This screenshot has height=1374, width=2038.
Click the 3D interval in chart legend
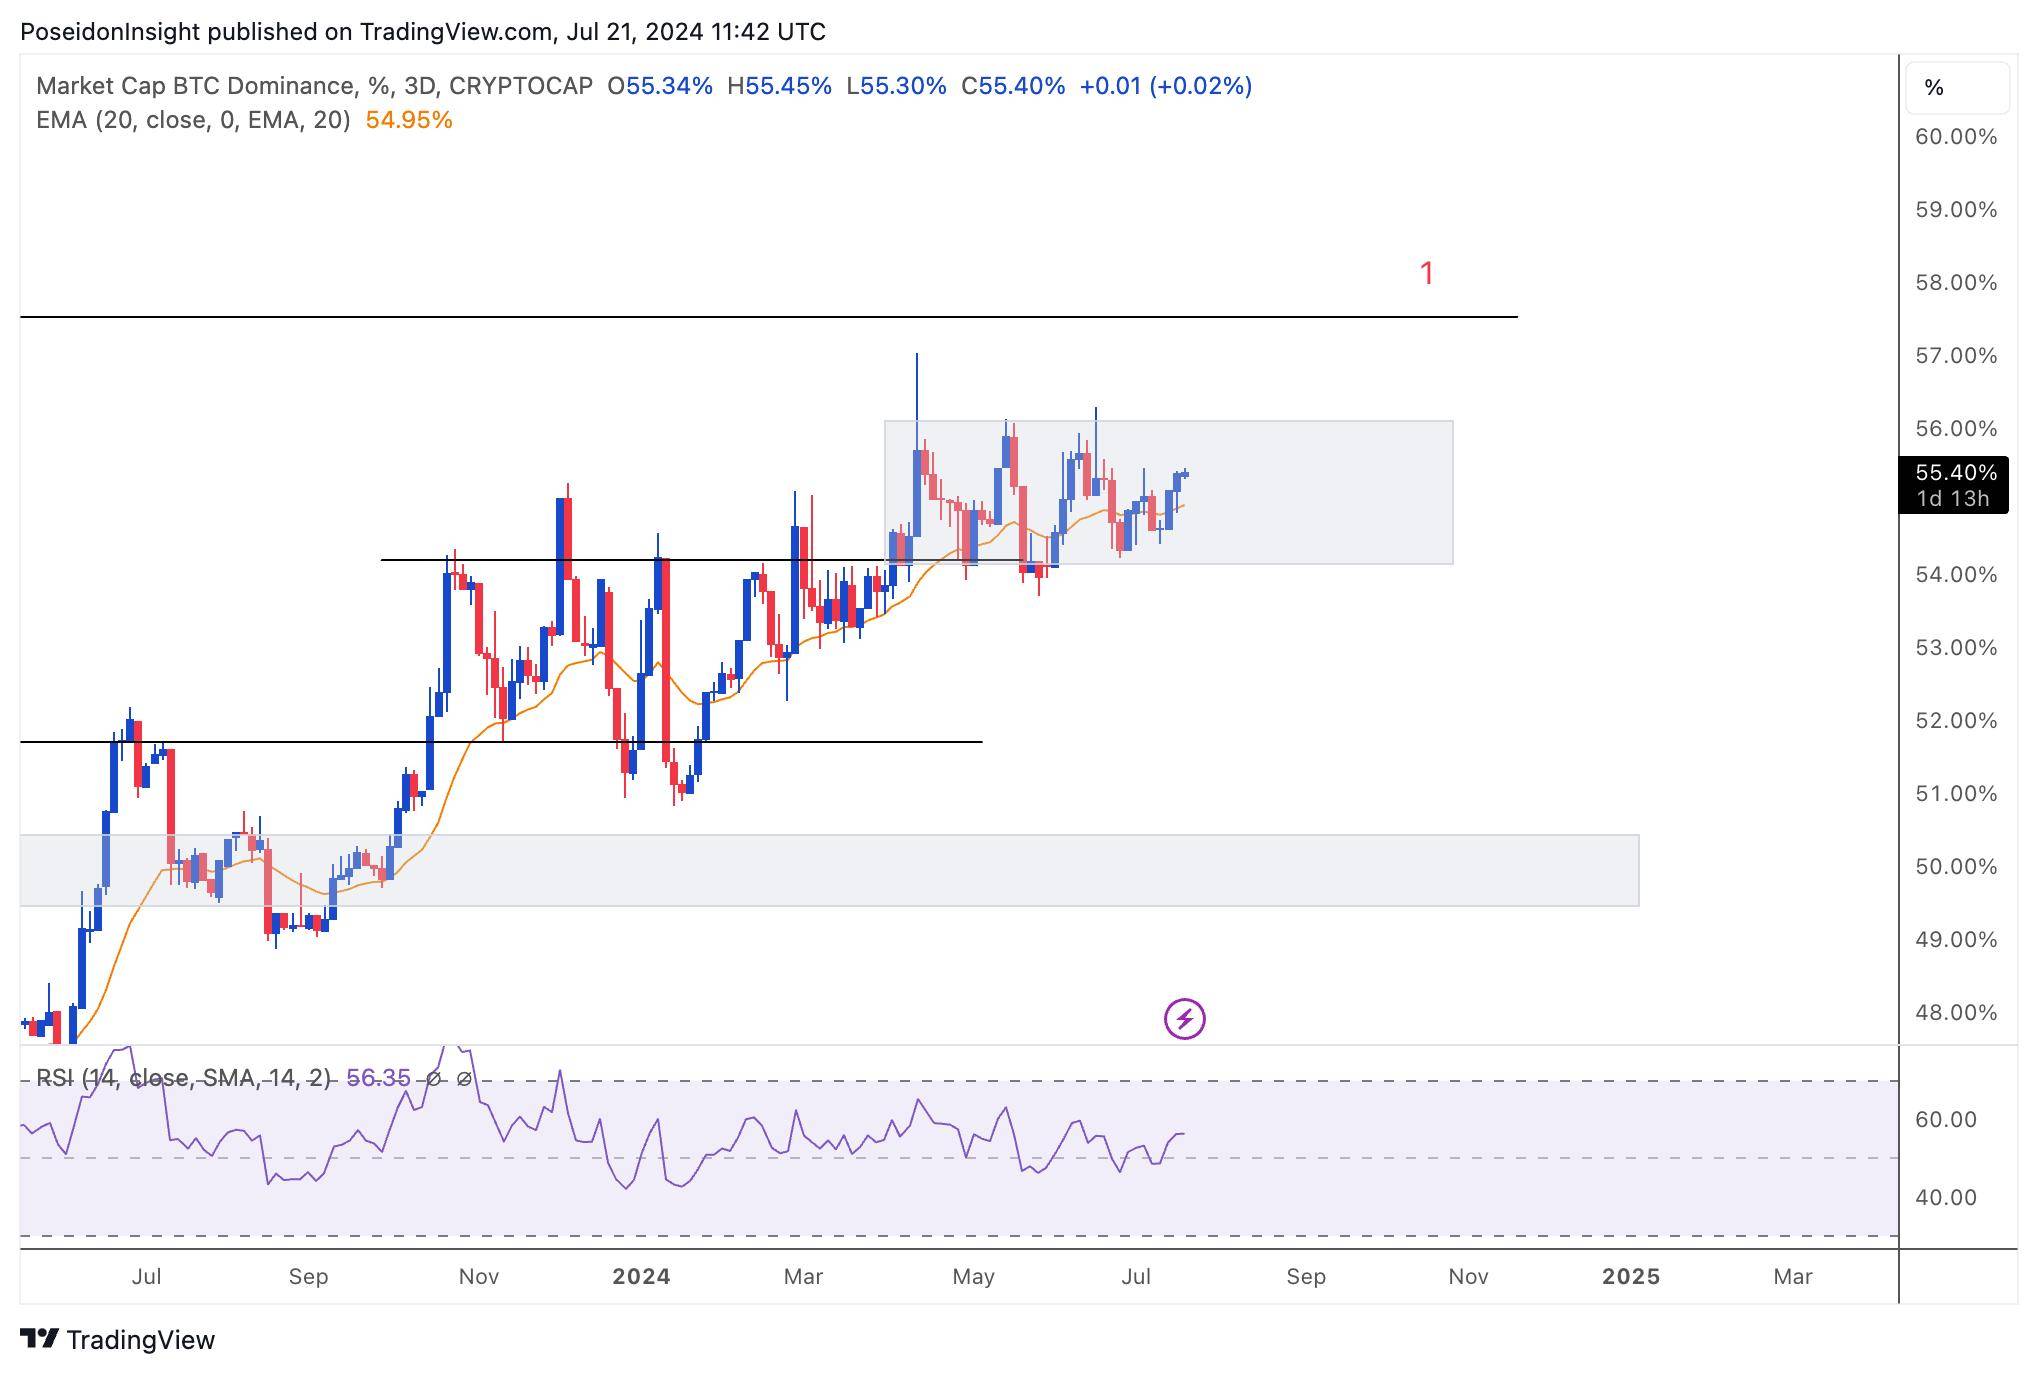pos(424,86)
